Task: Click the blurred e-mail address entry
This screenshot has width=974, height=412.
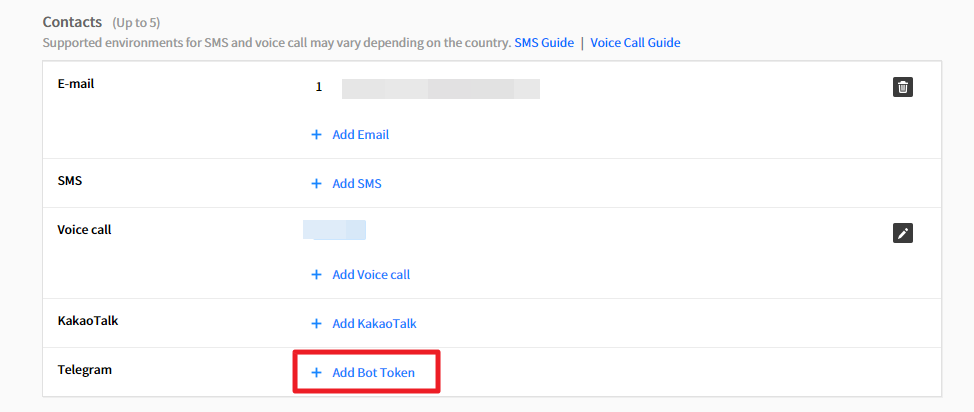Action: coord(440,89)
